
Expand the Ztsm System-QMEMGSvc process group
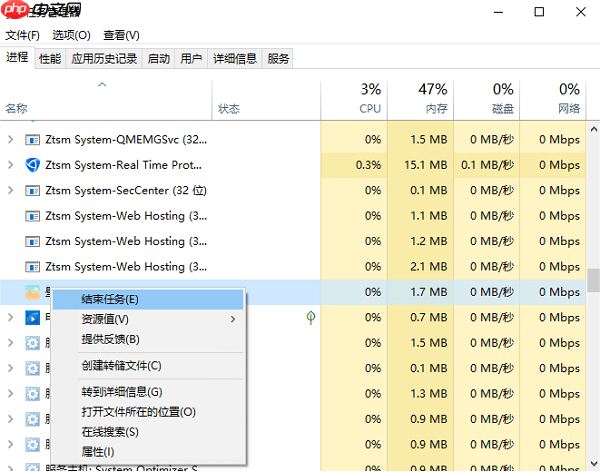(x=11, y=140)
